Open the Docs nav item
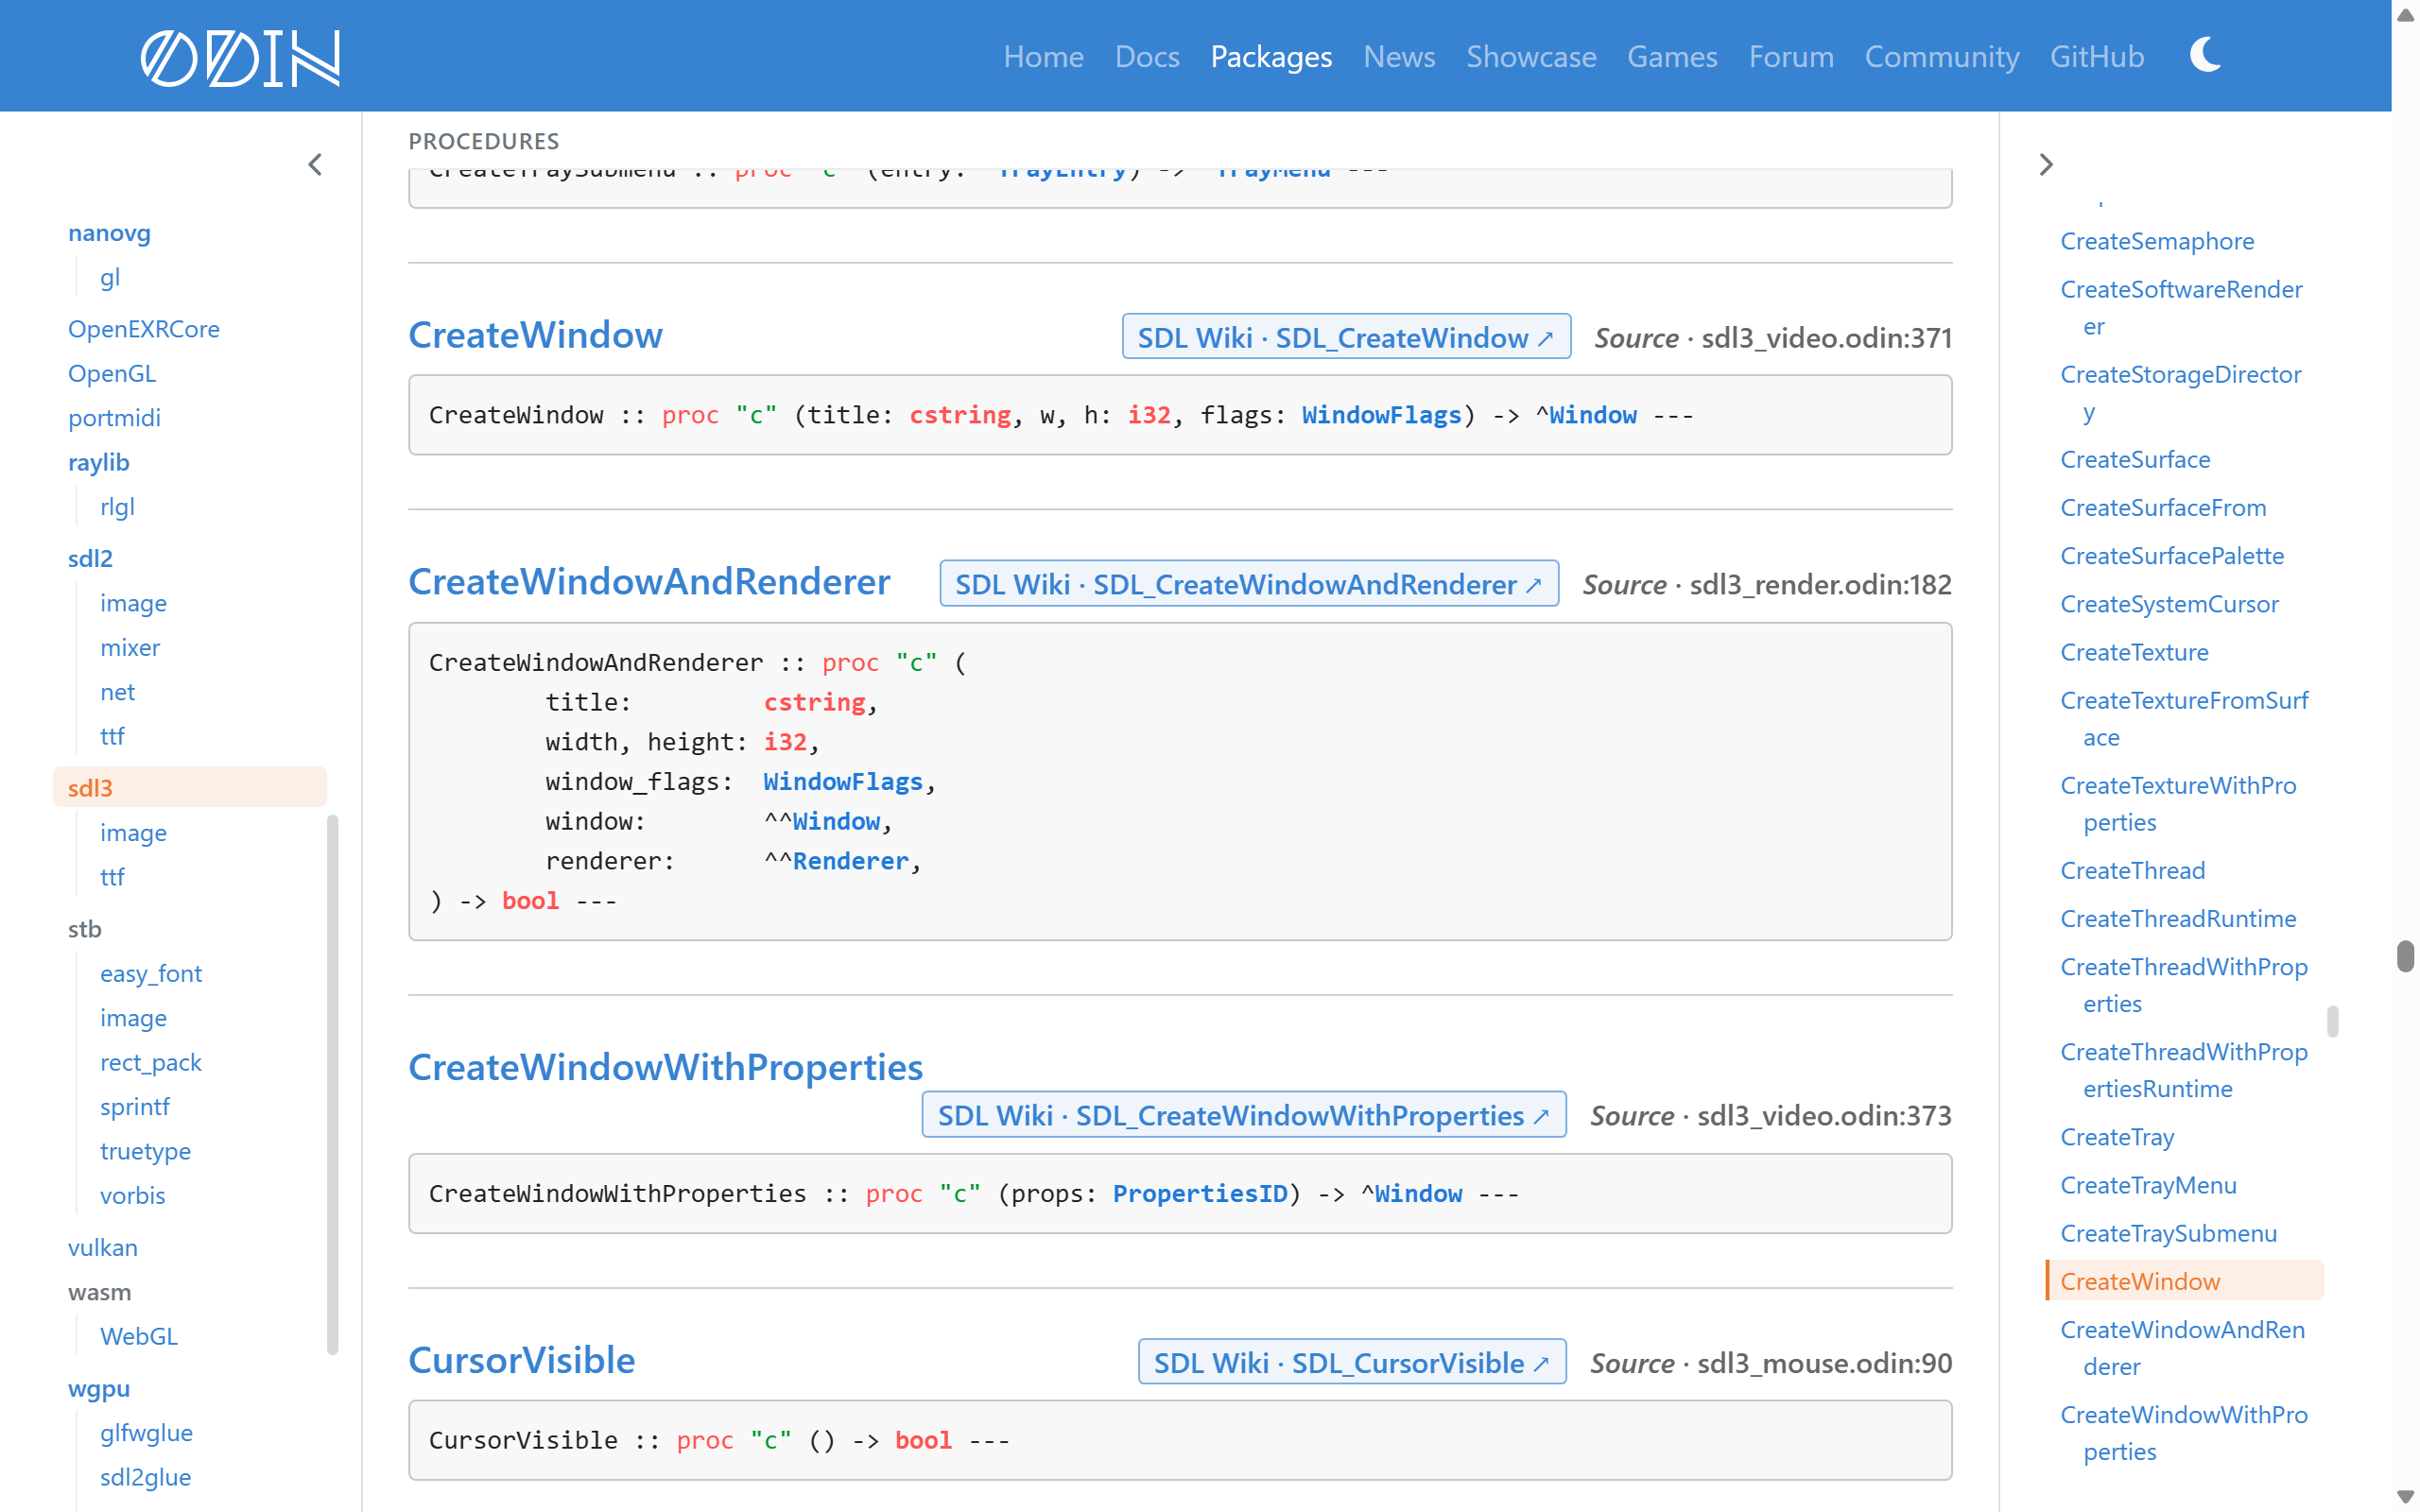Image resolution: width=2420 pixels, height=1512 pixels. pos(1147,56)
